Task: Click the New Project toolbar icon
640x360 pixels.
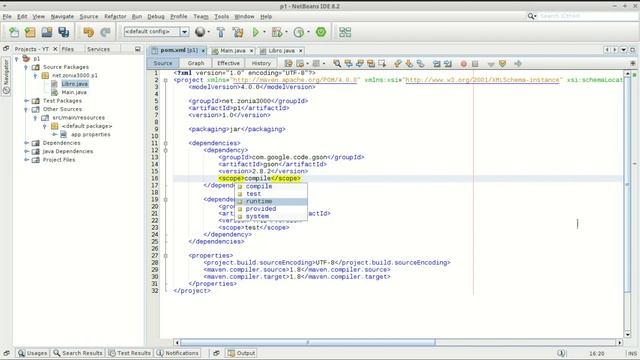Action: (x=30, y=32)
